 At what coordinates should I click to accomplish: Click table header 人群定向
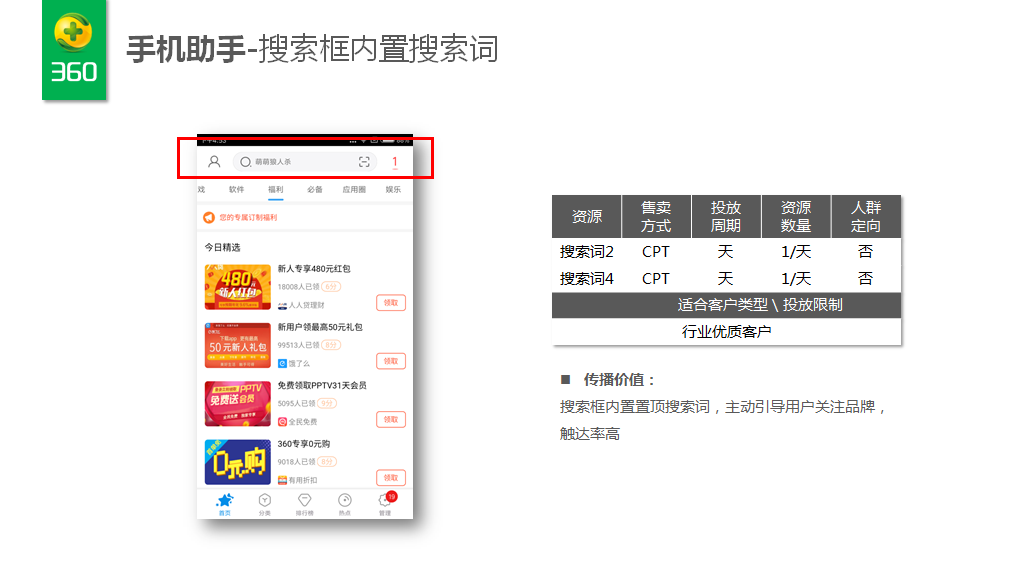click(x=866, y=216)
